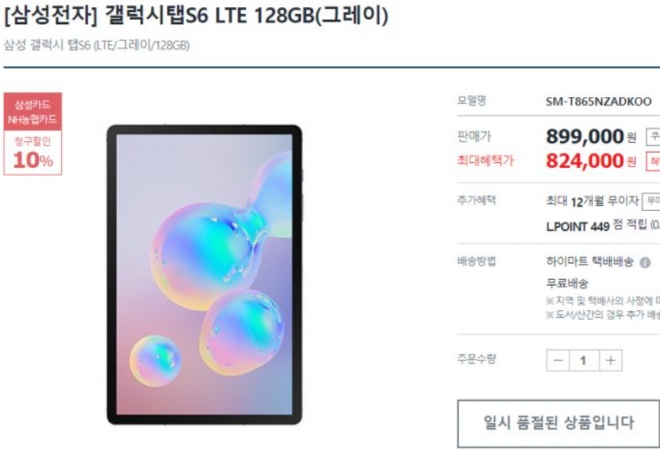The image size is (660, 451).
Task: Click the 899,000 sale price
Action: click(585, 136)
